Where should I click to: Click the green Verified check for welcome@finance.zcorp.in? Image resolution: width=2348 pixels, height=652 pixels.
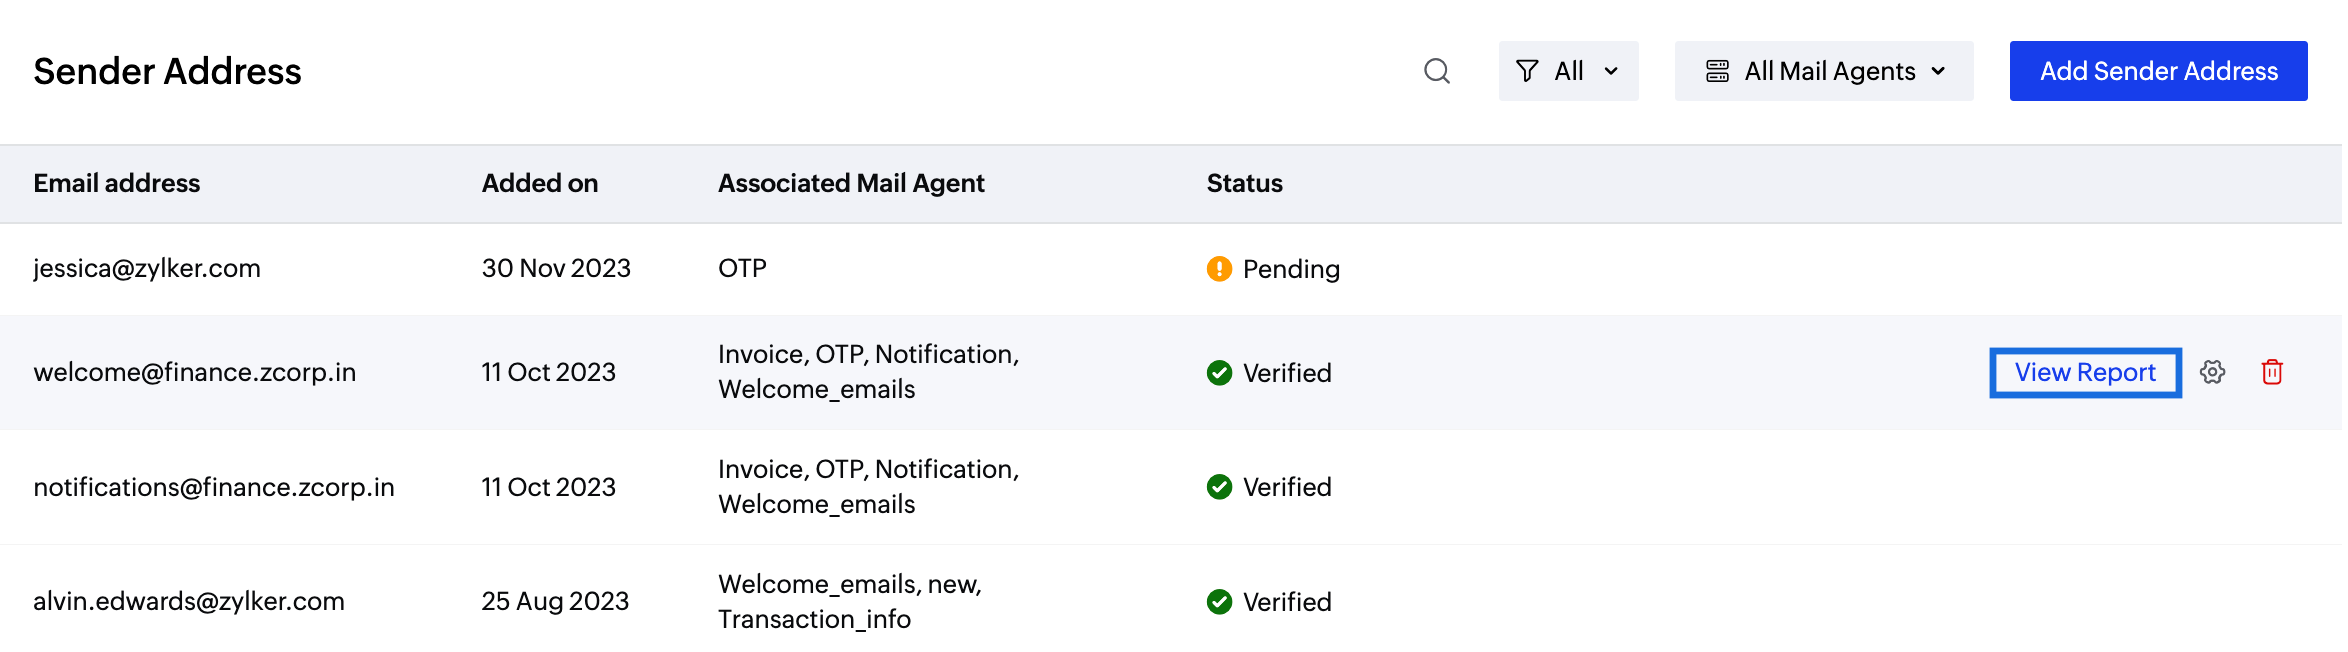1219,373
